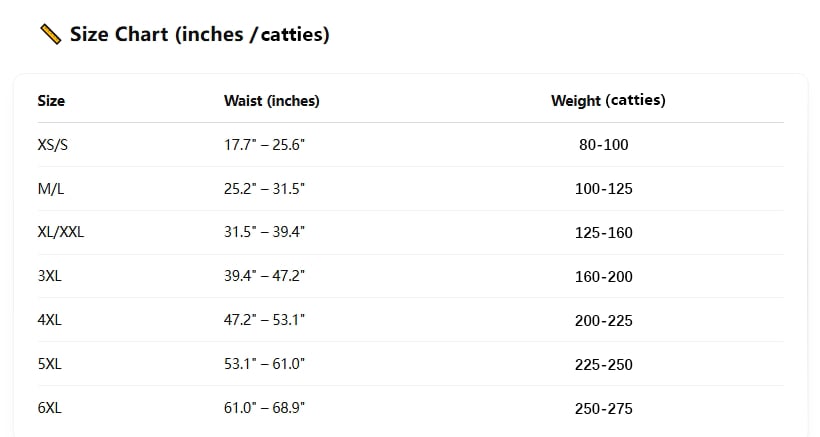820x437 pixels.
Task: Click waist value 61.0" – 68.9"
Action: (264, 408)
